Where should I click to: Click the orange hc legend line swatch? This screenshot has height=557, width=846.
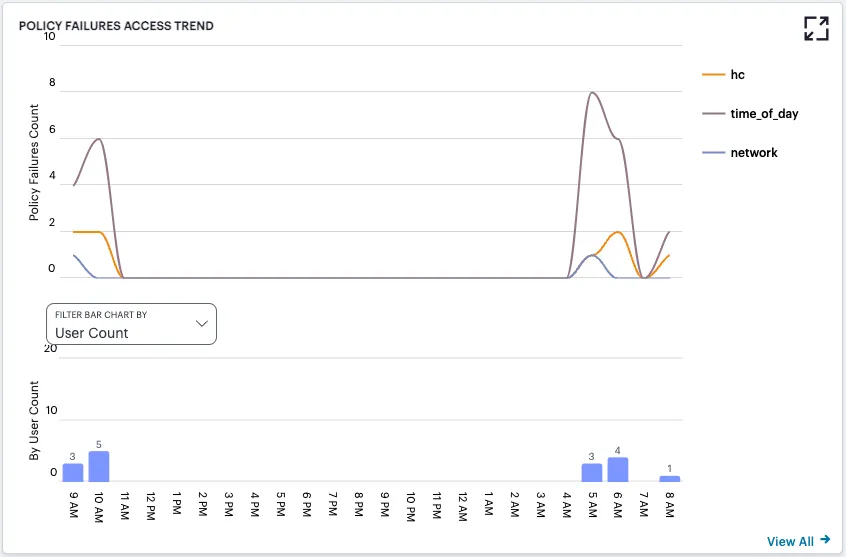713,74
